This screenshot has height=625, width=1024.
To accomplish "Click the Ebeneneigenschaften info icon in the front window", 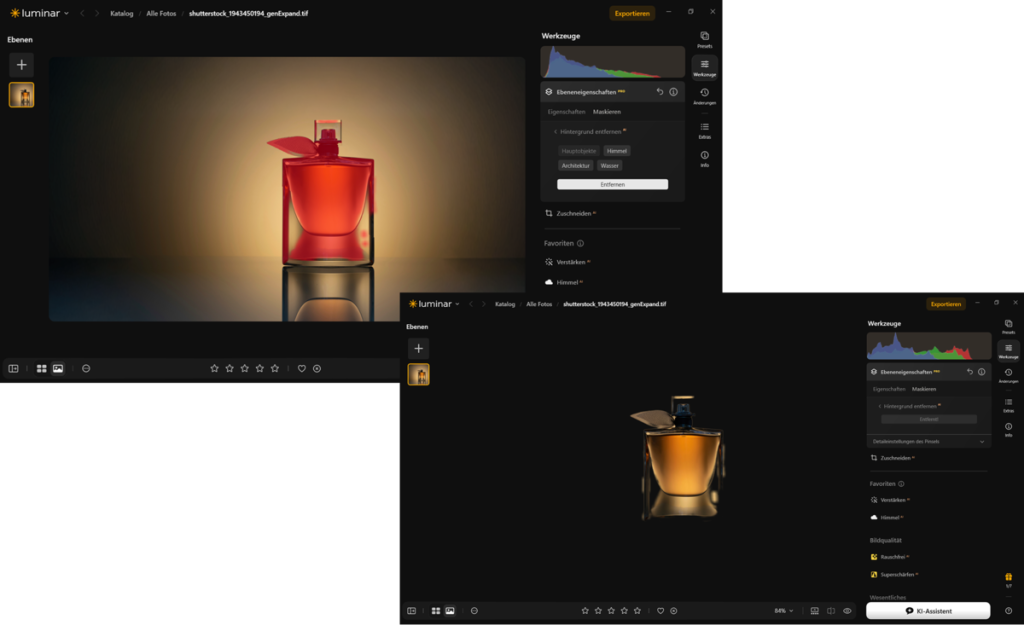I will (982, 372).
